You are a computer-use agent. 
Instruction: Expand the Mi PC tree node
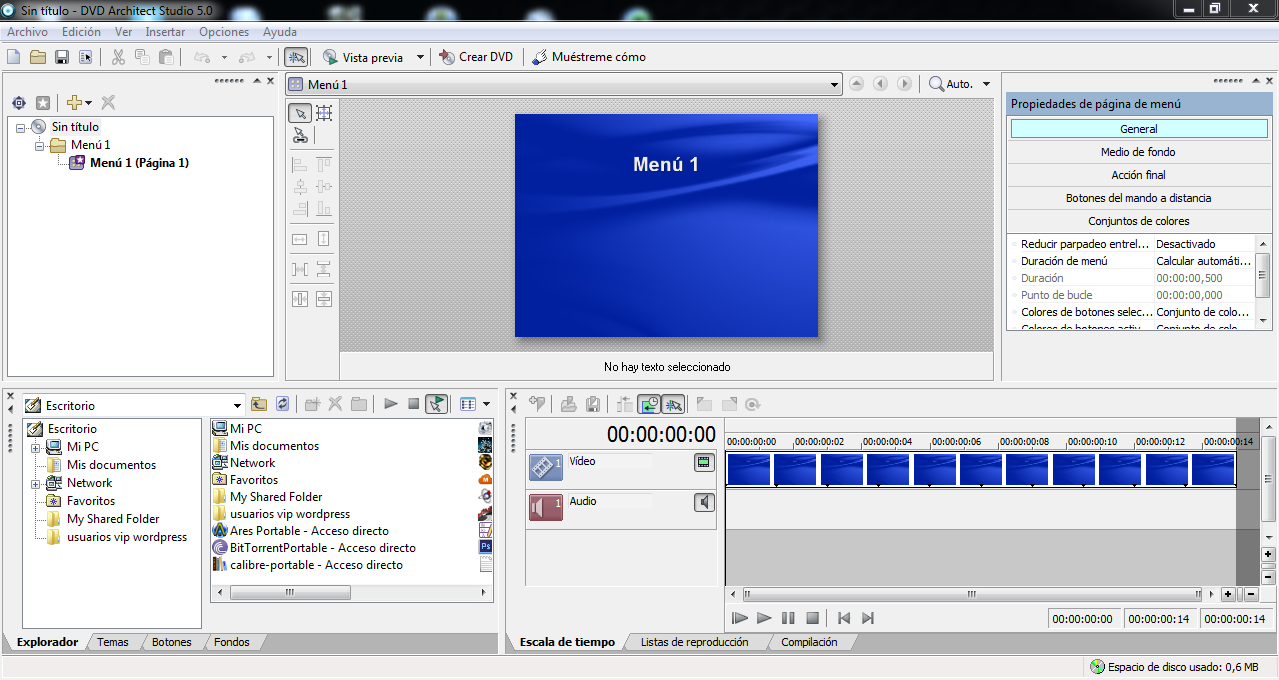coord(36,447)
